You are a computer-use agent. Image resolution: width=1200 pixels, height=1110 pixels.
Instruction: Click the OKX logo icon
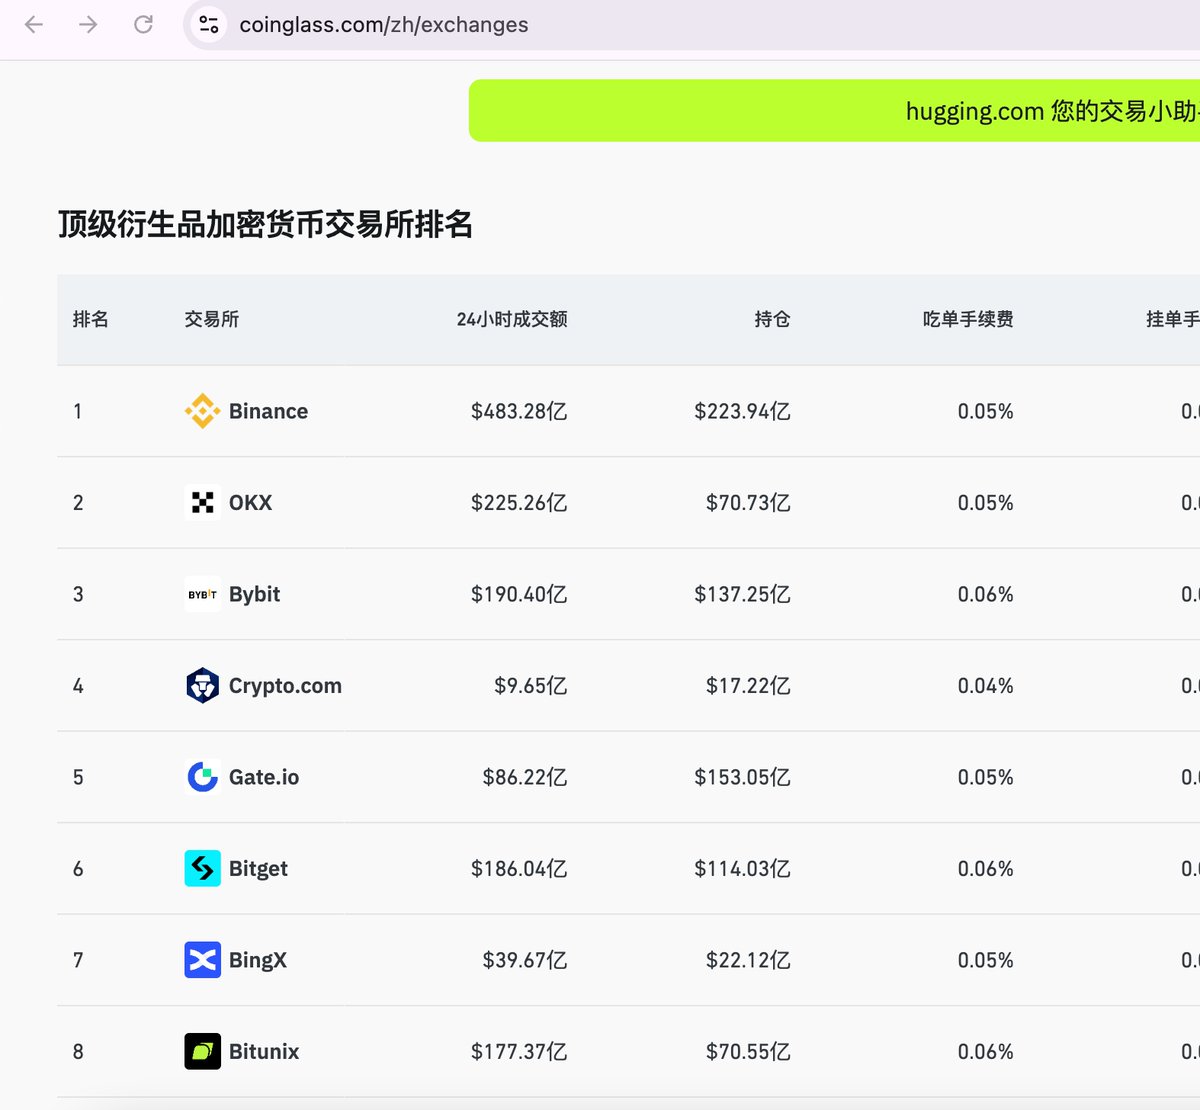(x=203, y=503)
